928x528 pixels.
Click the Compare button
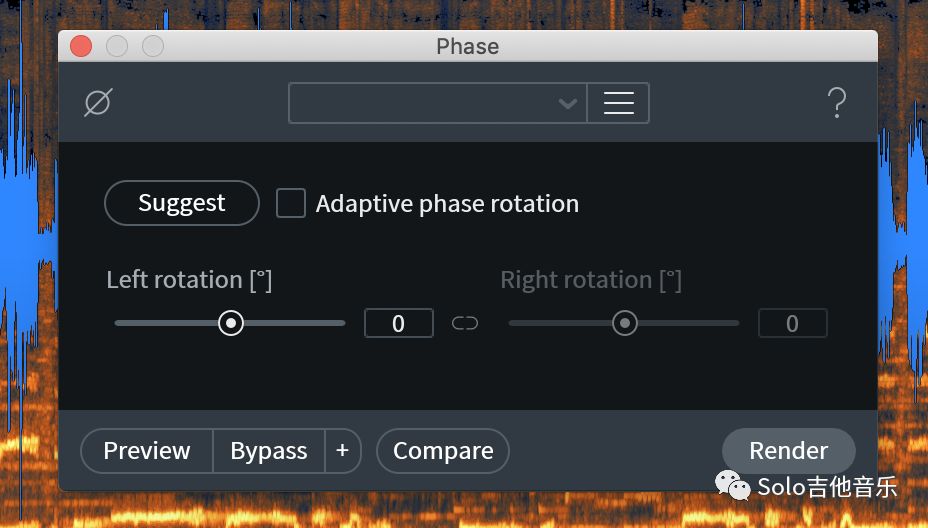coord(443,450)
